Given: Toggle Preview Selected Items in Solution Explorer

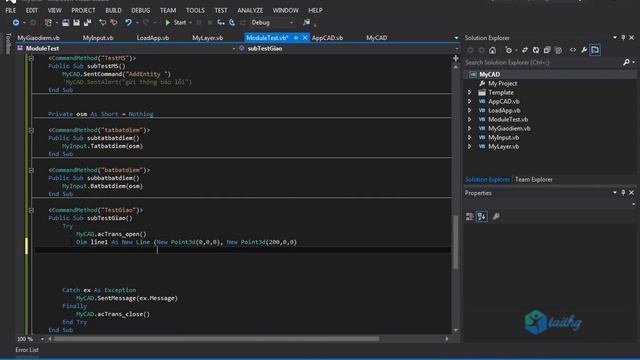Looking at the screenshot, I should pos(595,50).
